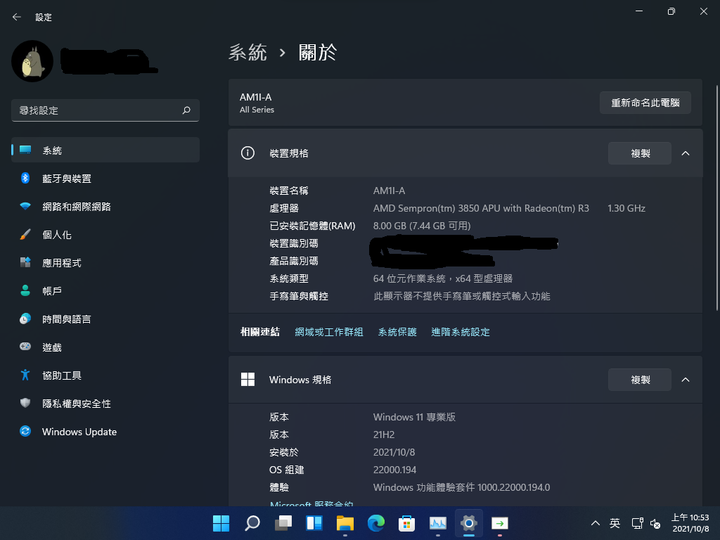Open 藍牙與裝置 settings

click(105, 178)
